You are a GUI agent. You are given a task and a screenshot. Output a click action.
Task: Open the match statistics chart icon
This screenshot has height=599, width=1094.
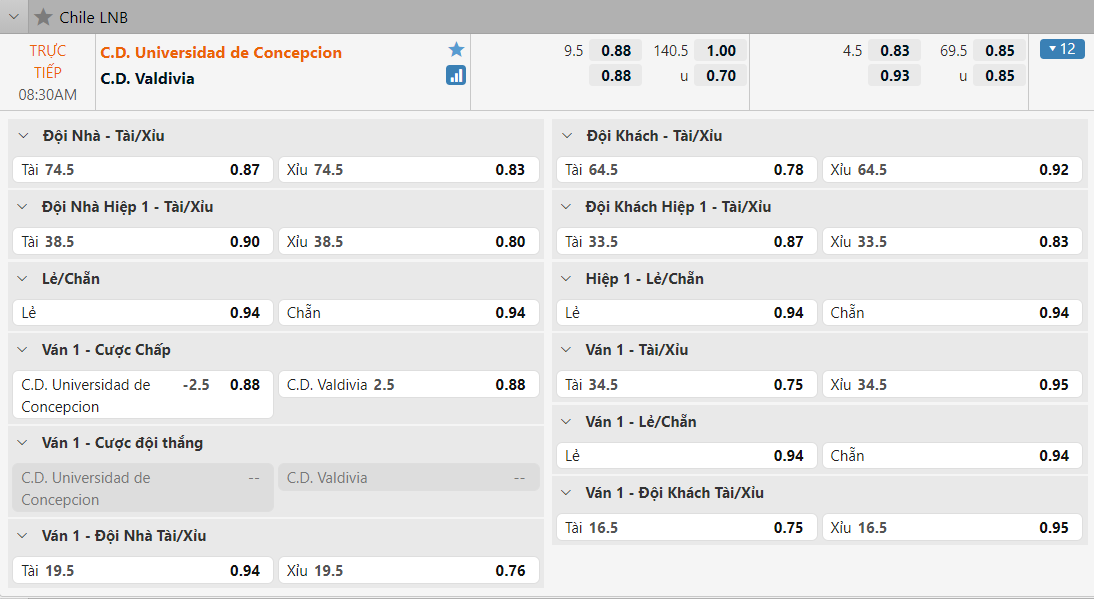tap(456, 75)
